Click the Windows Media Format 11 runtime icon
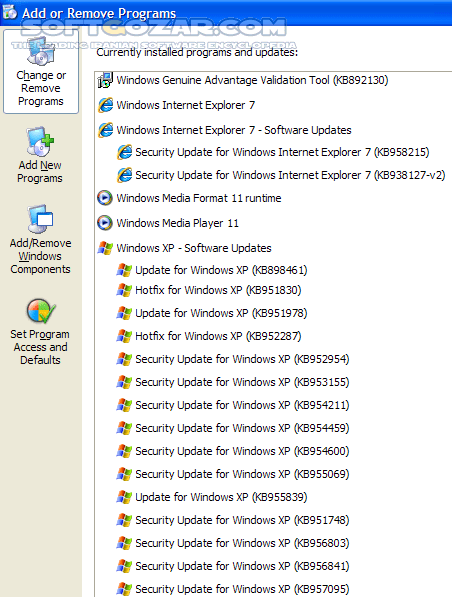The image size is (452, 597). [105, 198]
